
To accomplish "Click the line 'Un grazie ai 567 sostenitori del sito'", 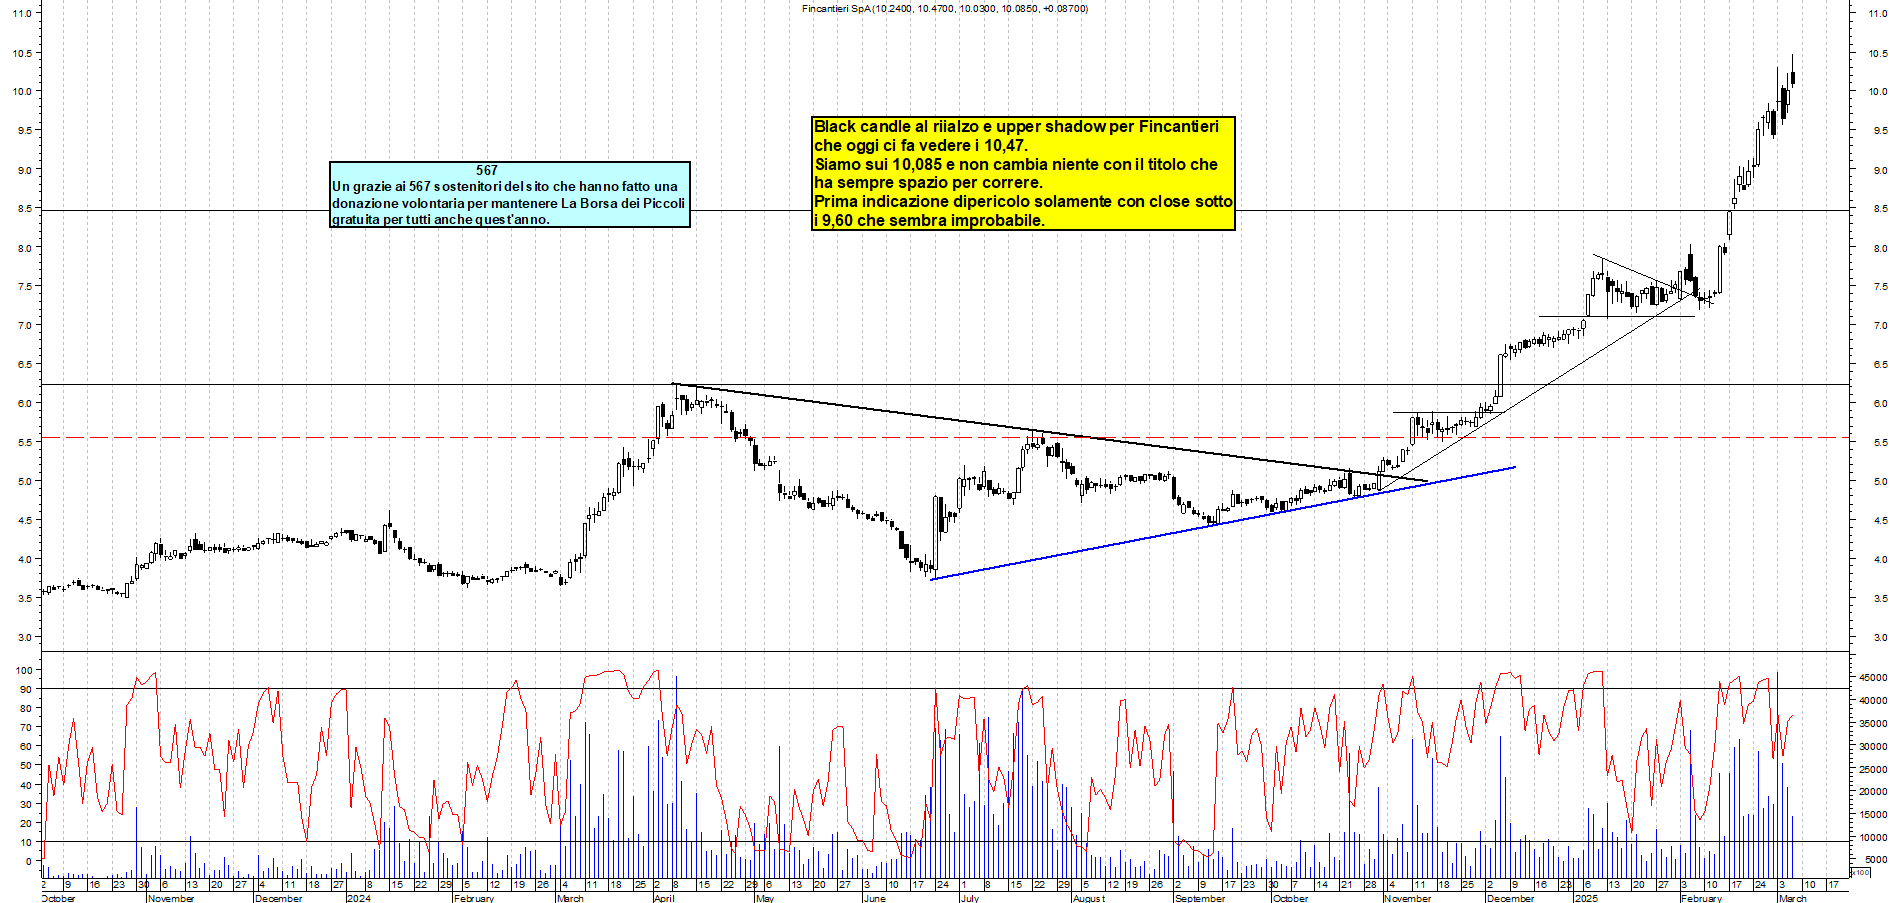I will 505,186.
